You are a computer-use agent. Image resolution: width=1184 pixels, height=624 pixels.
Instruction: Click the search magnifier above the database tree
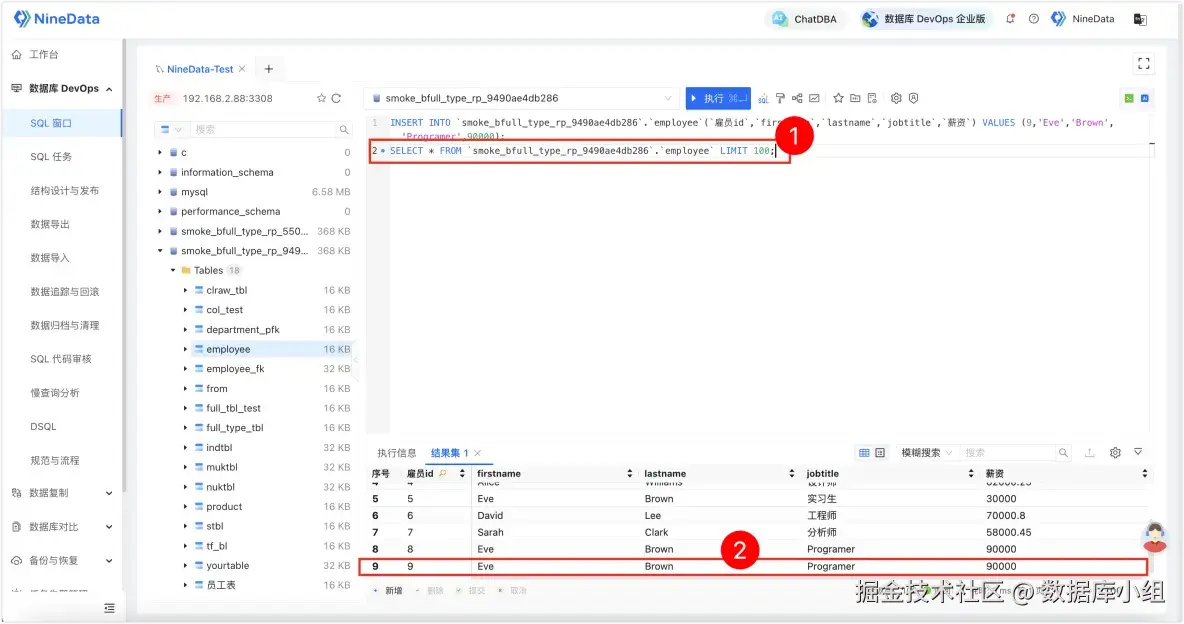point(345,129)
